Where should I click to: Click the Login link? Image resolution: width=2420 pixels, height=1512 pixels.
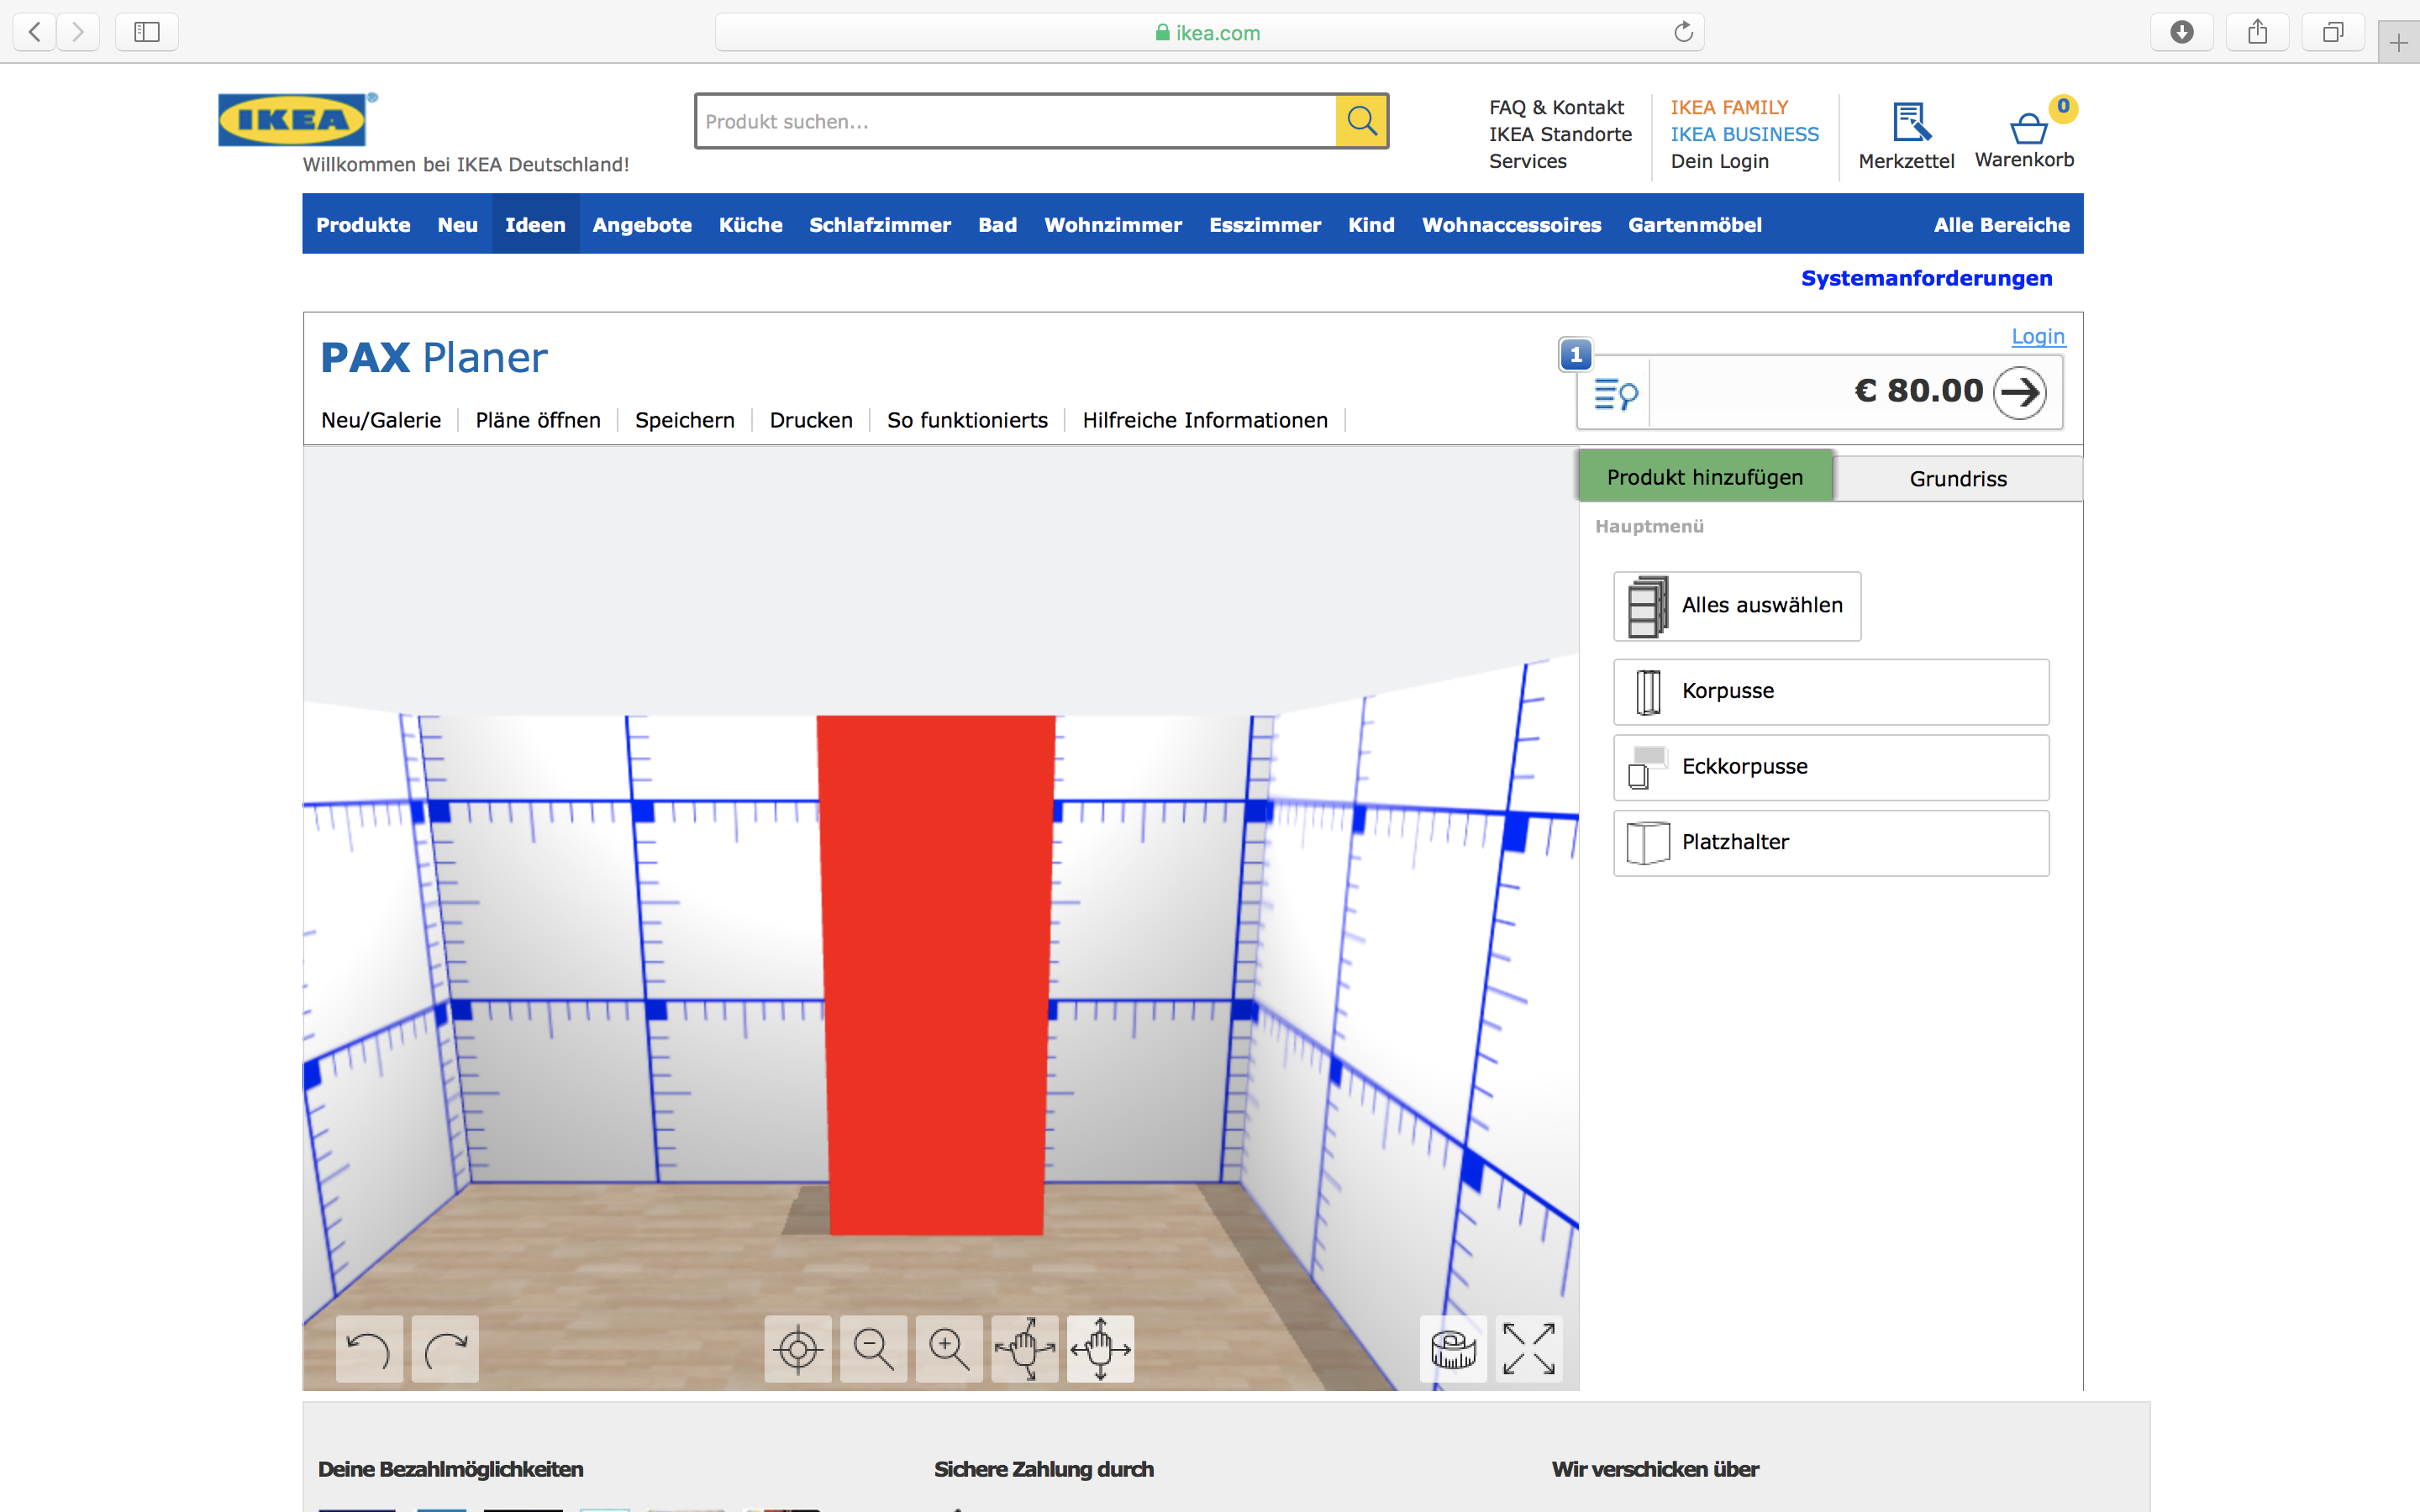(2037, 336)
